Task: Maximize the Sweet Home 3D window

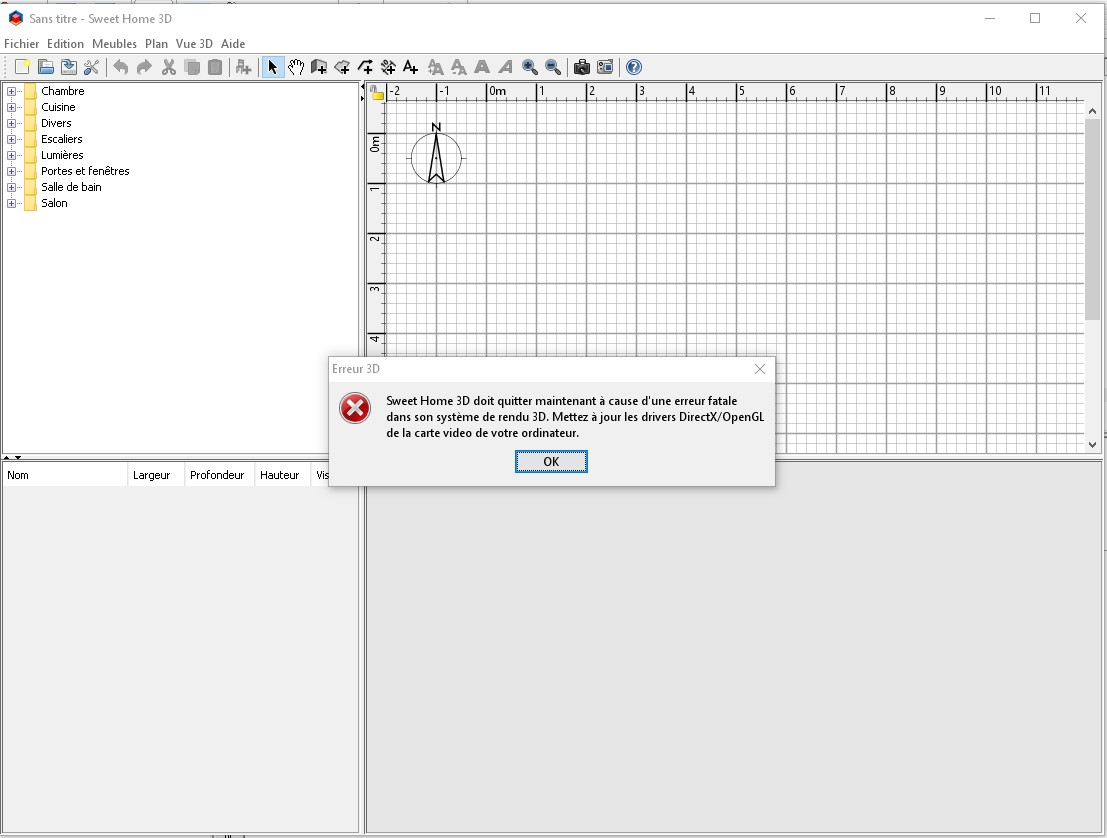Action: tap(1035, 18)
